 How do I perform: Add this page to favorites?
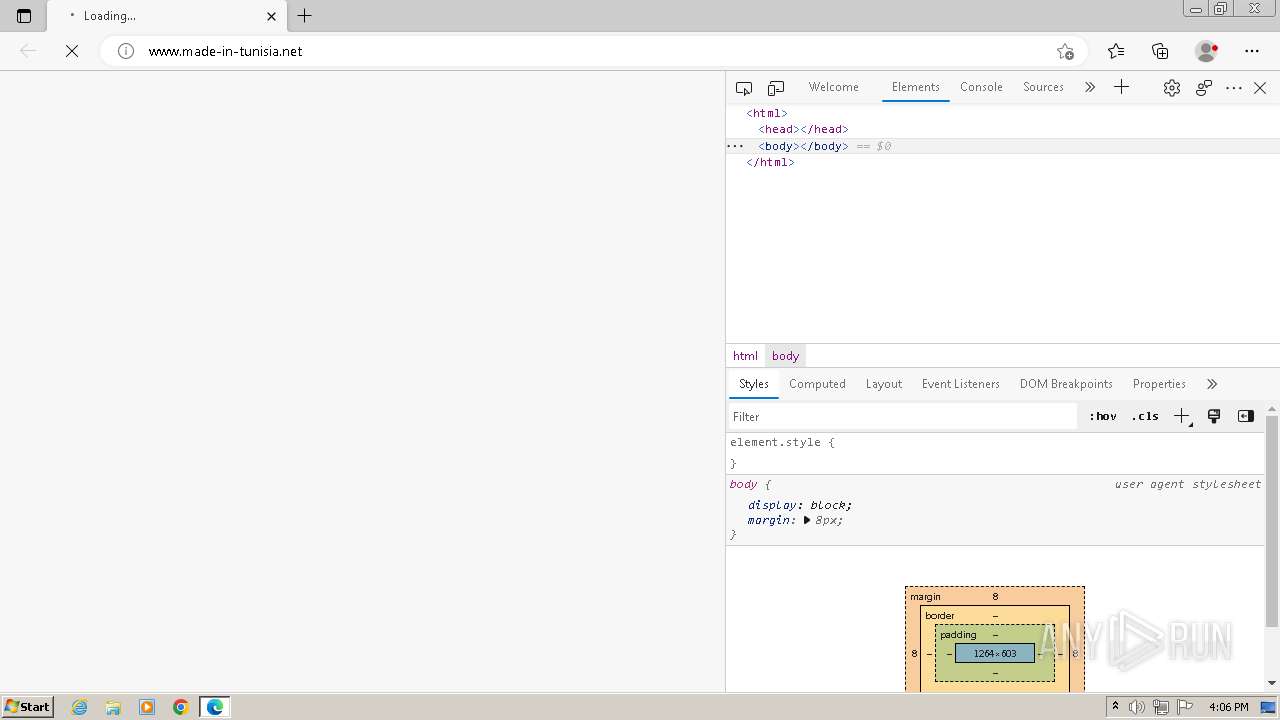(1065, 51)
